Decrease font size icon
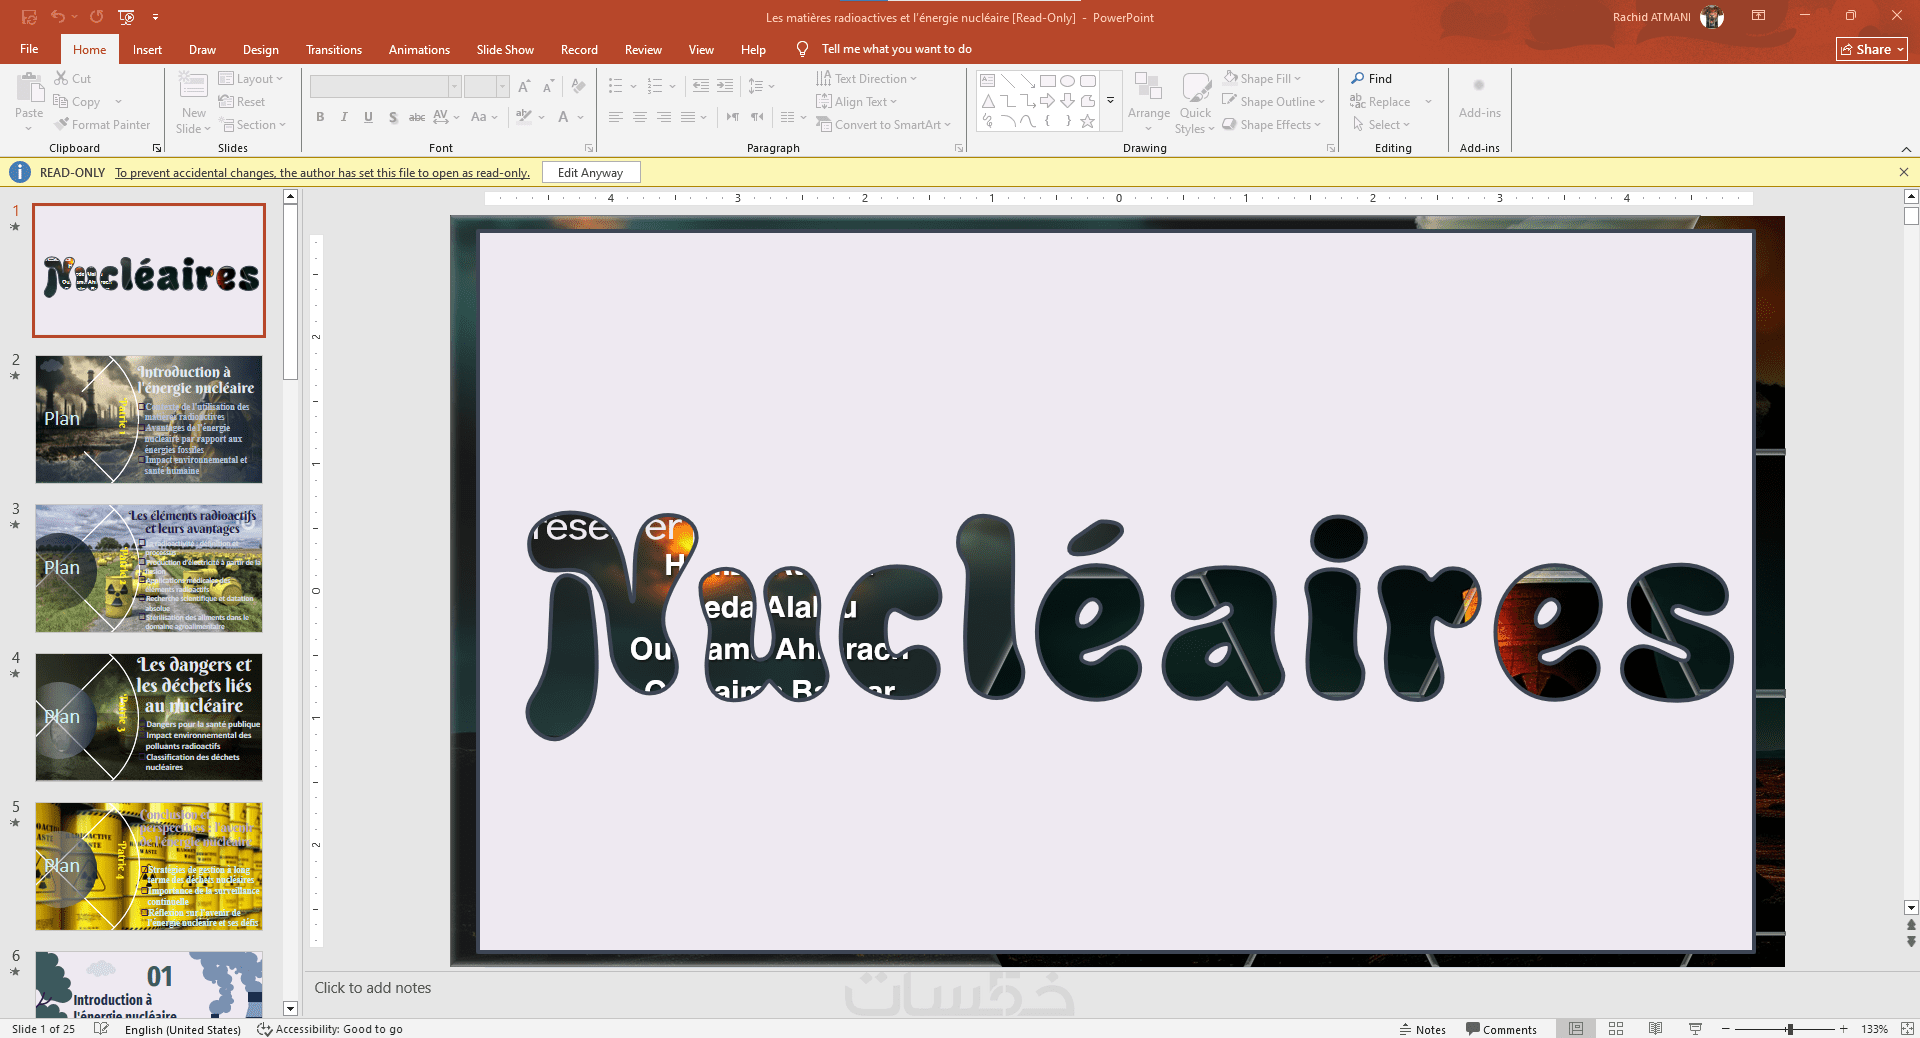The width and height of the screenshot is (1920, 1038). click(x=549, y=87)
